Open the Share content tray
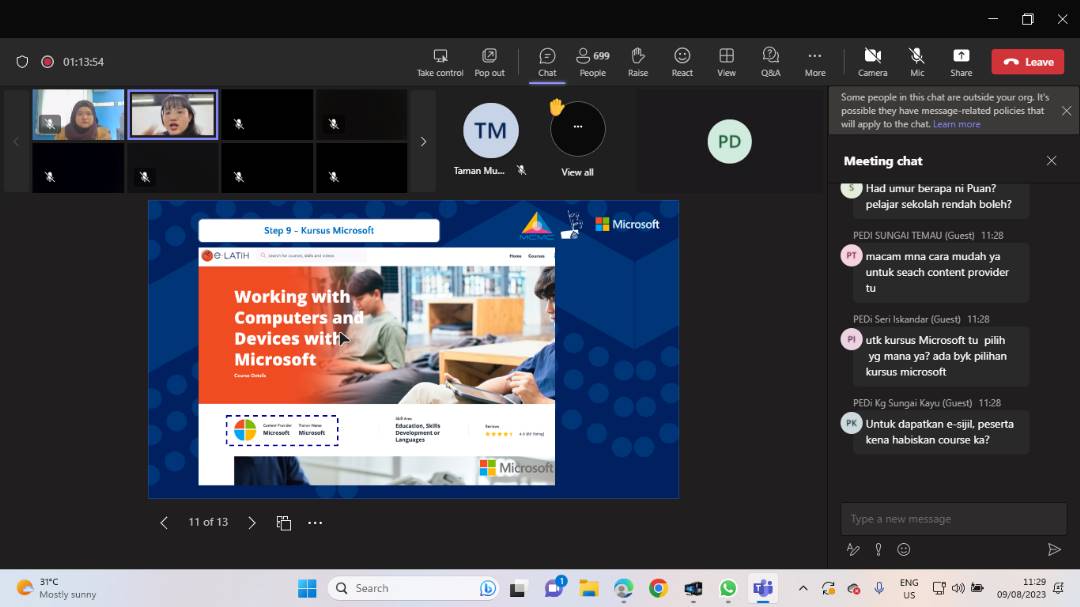Image resolution: width=1080 pixels, height=607 pixels. click(961, 62)
